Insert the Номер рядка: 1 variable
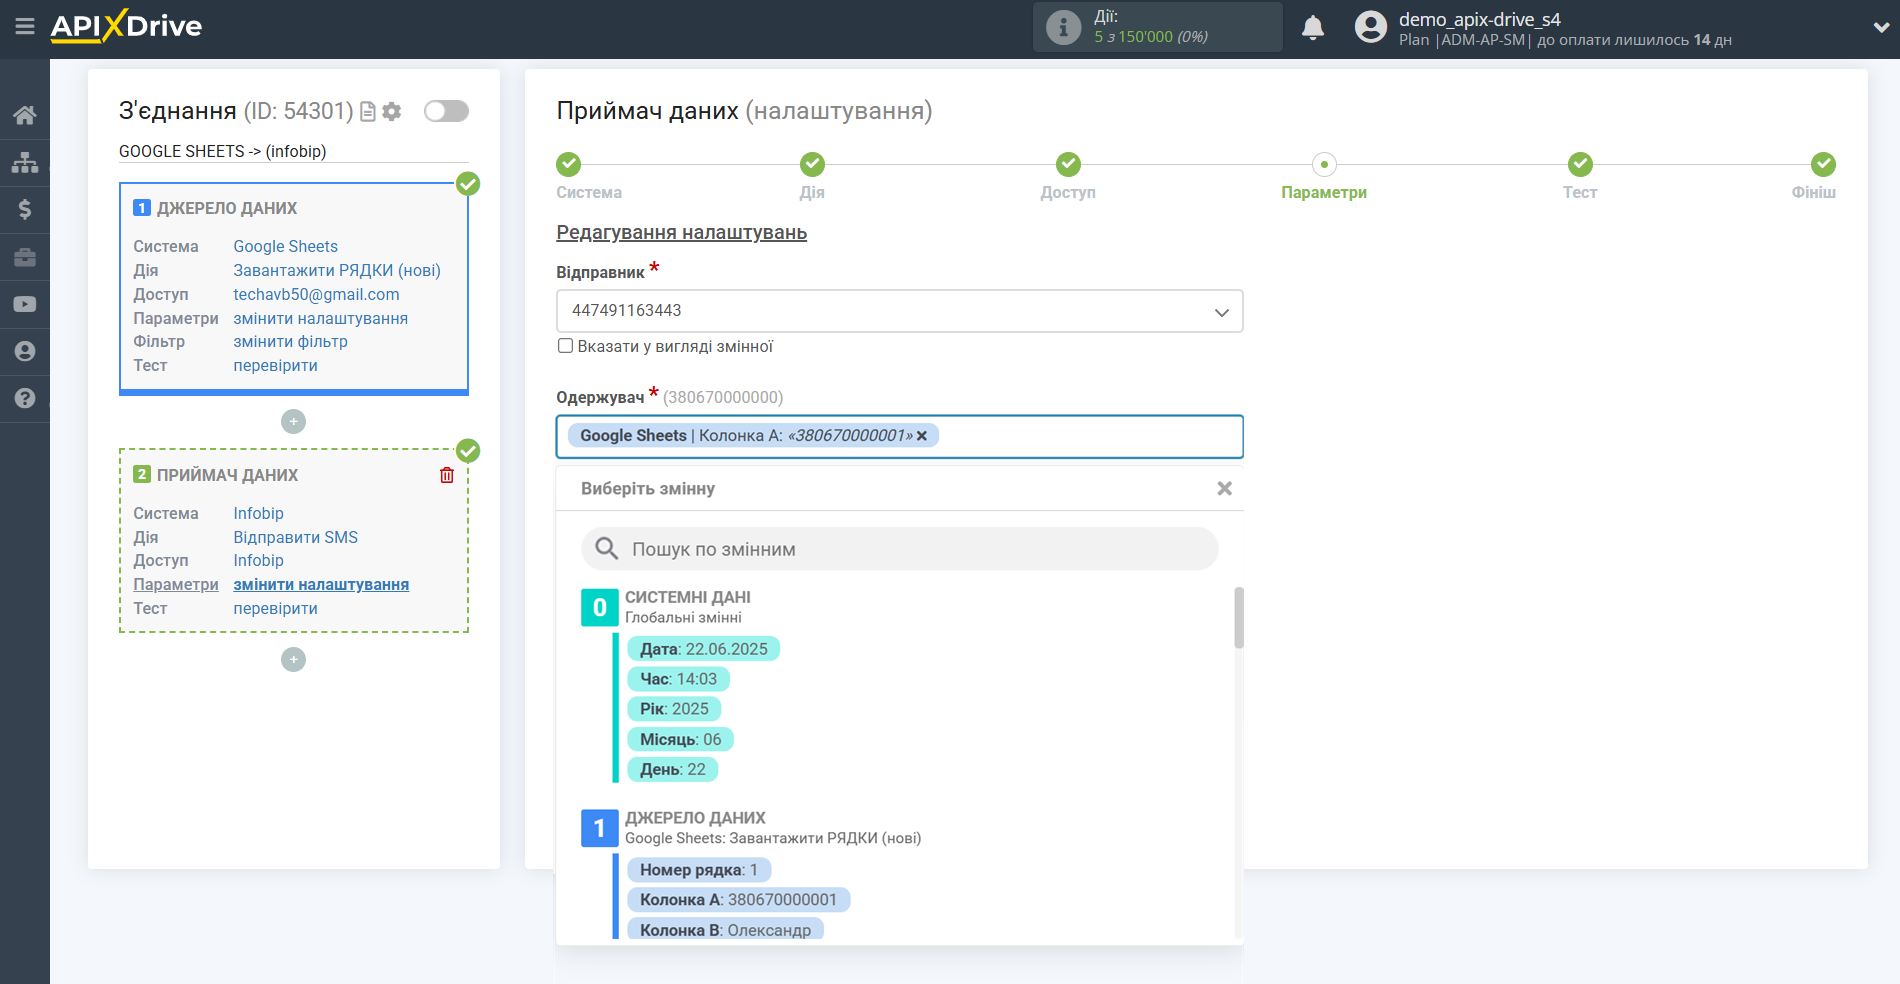This screenshot has width=1900, height=984. click(699, 870)
